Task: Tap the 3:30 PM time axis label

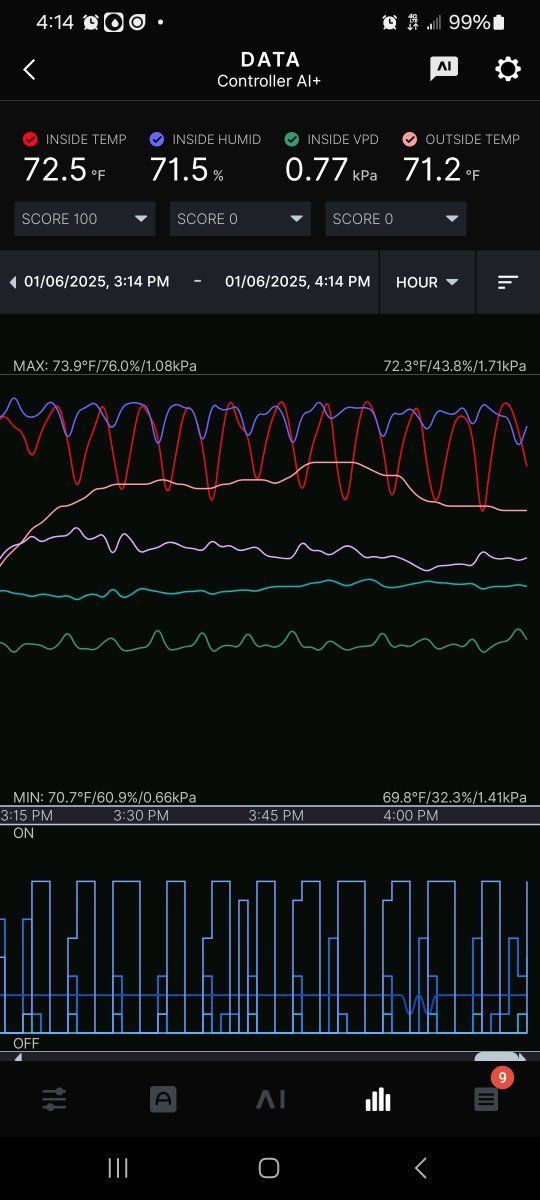Action: click(141, 816)
